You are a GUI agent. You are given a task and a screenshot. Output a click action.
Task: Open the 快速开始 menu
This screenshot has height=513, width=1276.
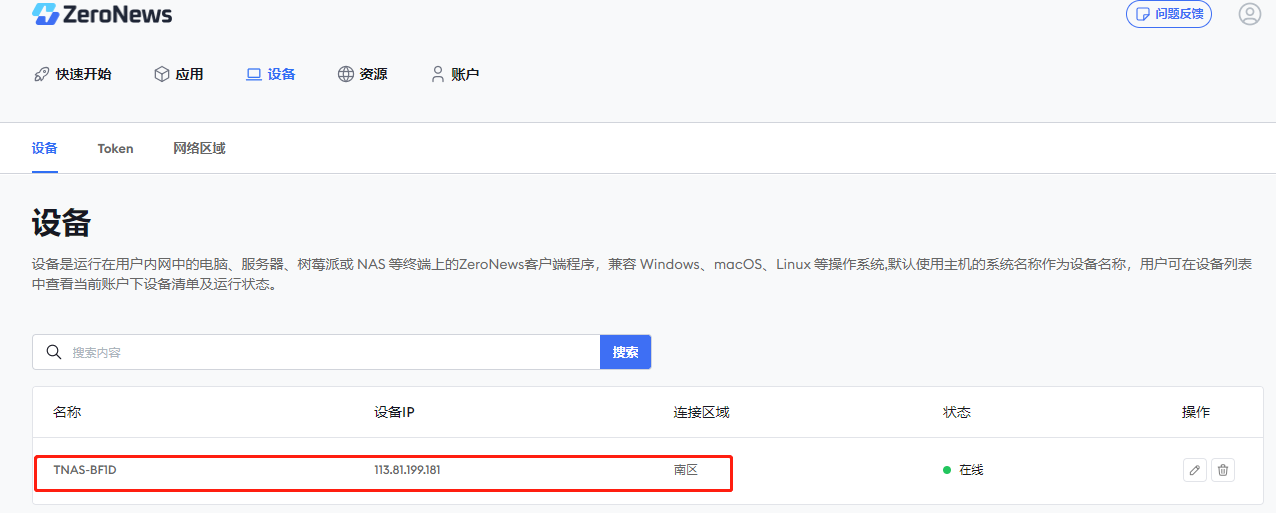click(x=72, y=74)
